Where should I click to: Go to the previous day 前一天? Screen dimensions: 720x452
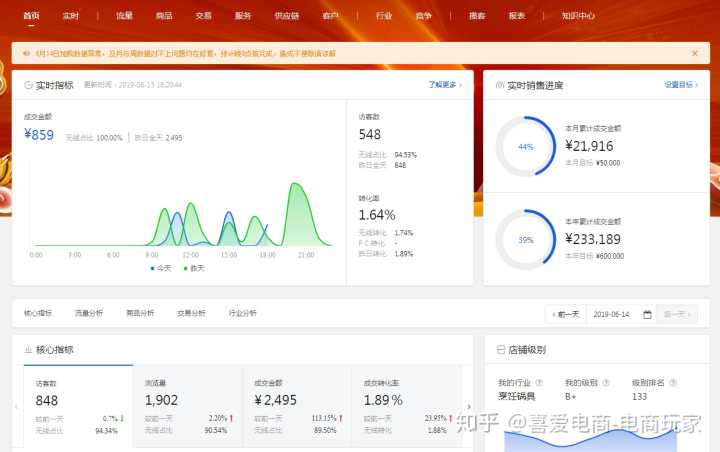pyautogui.click(x=565, y=314)
